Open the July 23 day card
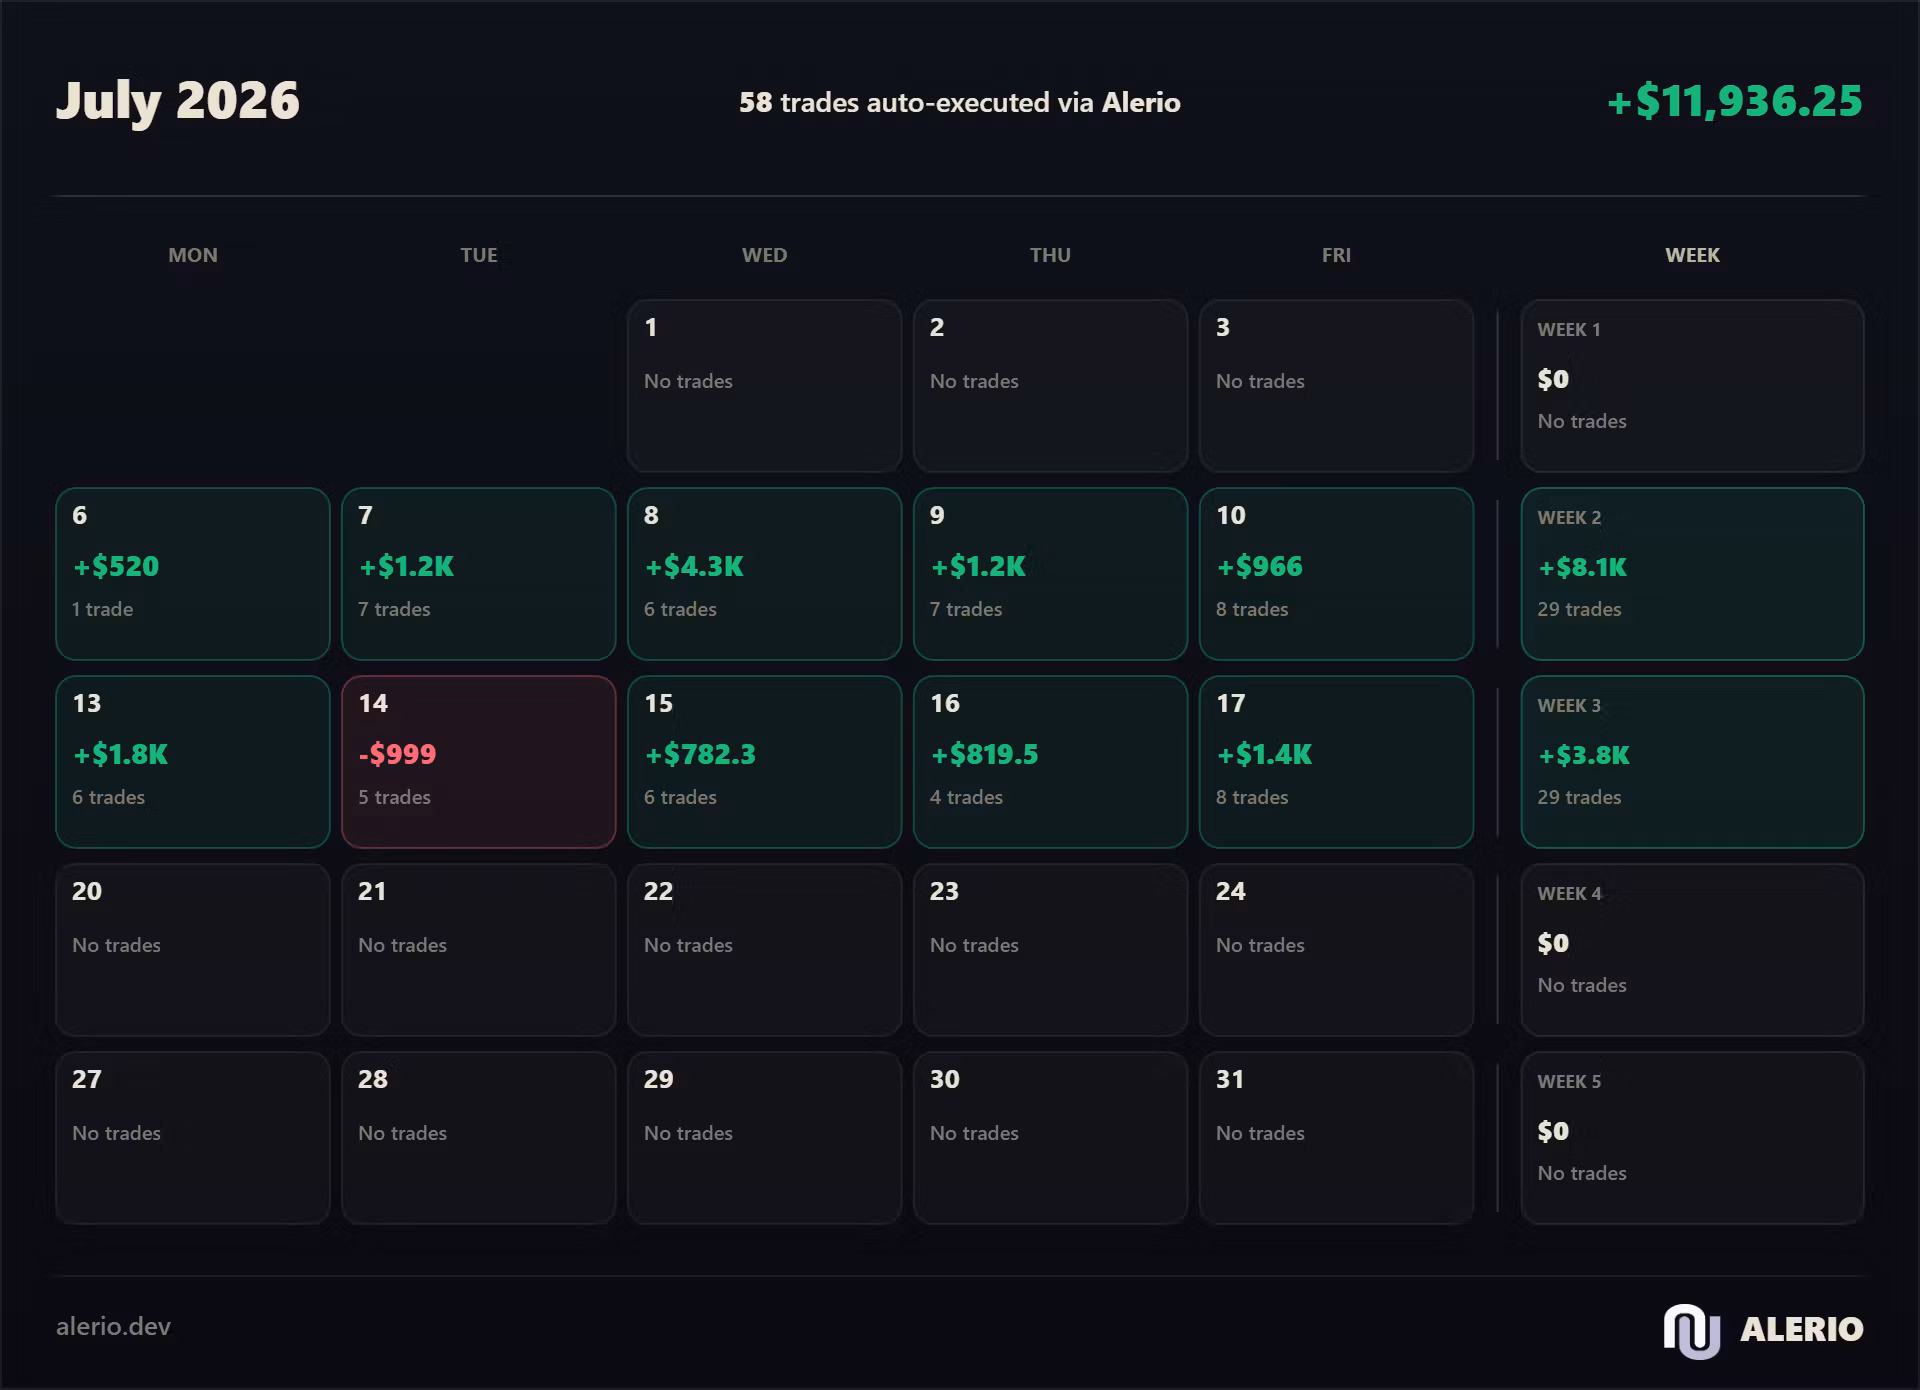 (x=1051, y=950)
